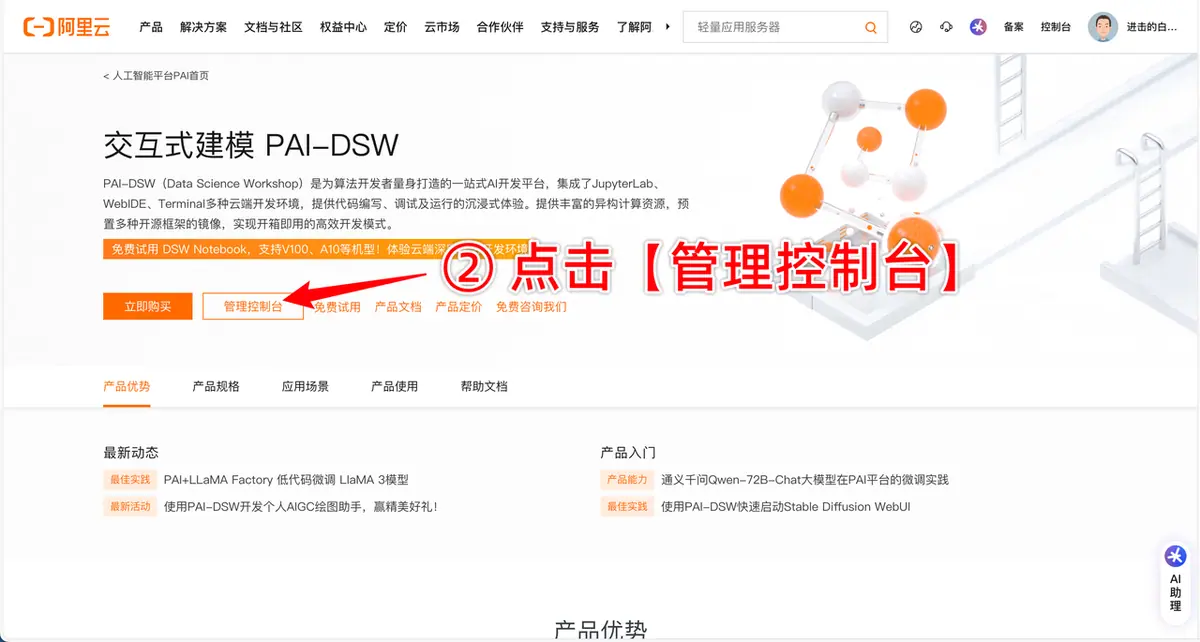Select the 产品优势 tab
The height and width of the screenshot is (642, 1200).
tap(127, 386)
